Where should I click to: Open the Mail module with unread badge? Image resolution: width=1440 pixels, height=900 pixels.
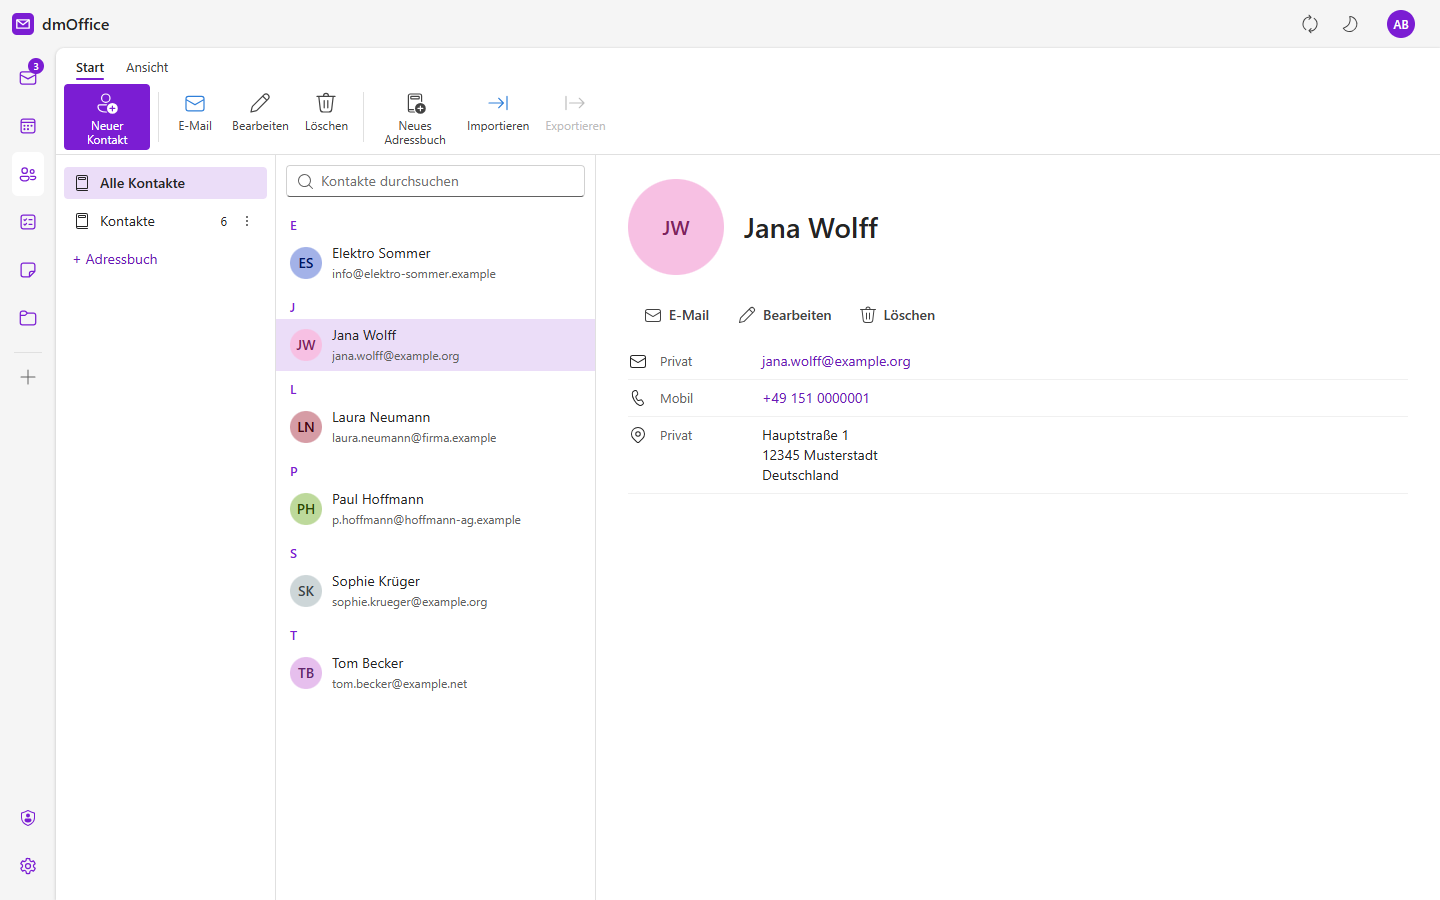28,77
